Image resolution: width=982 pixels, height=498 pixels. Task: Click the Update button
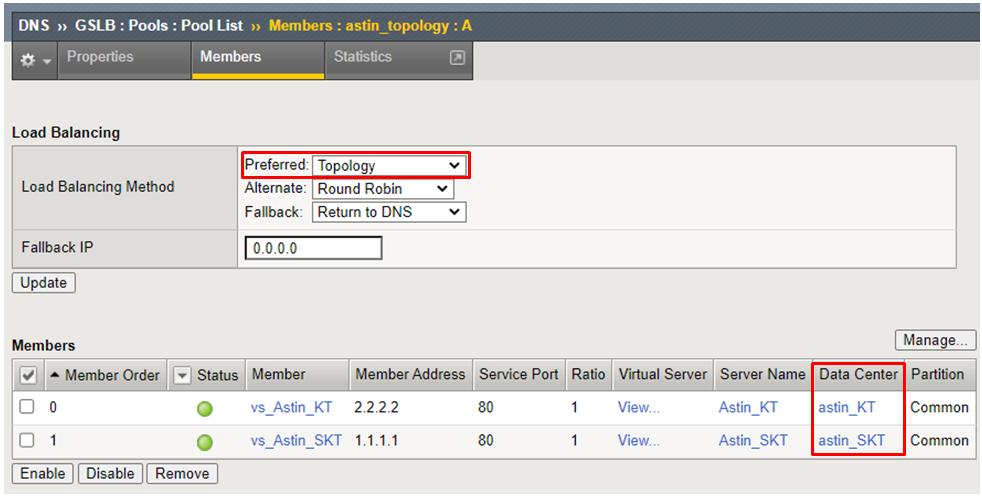point(44,283)
